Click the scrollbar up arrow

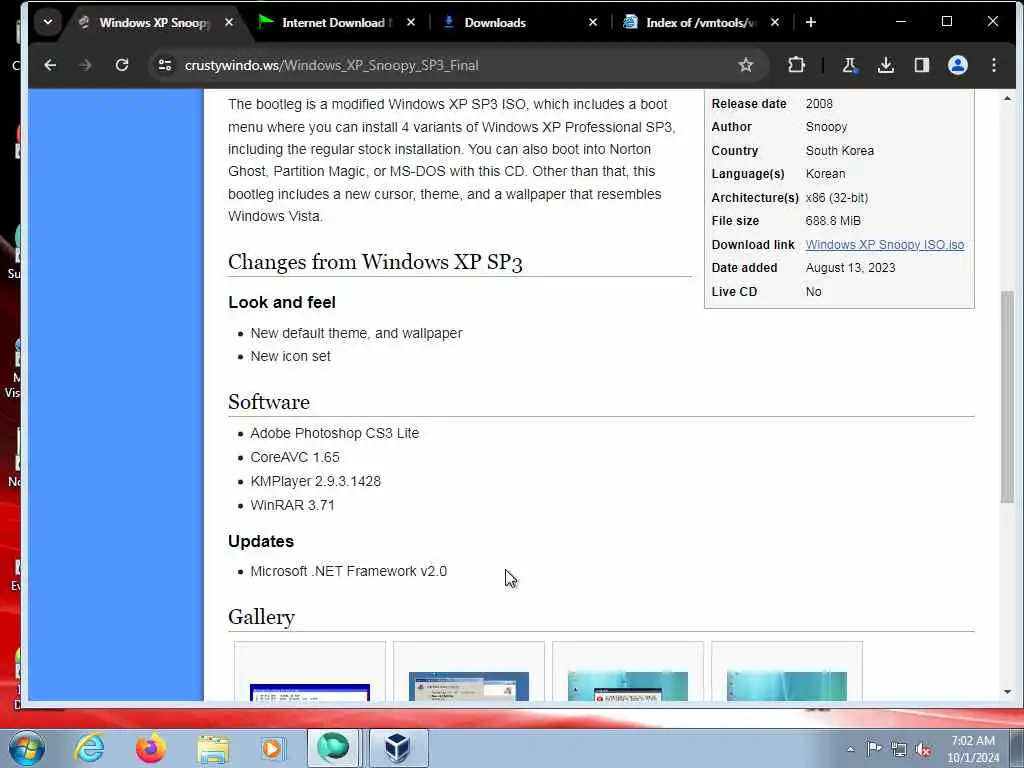click(x=1007, y=99)
